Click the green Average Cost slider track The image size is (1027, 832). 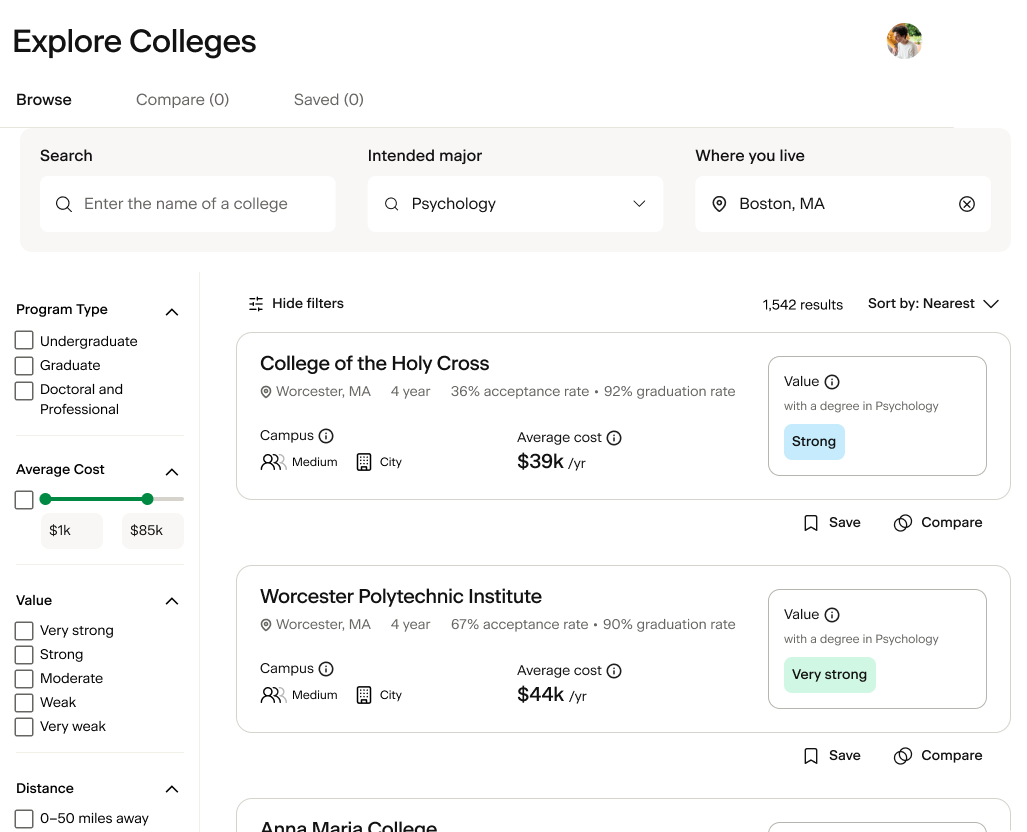[x=96, y=499]
